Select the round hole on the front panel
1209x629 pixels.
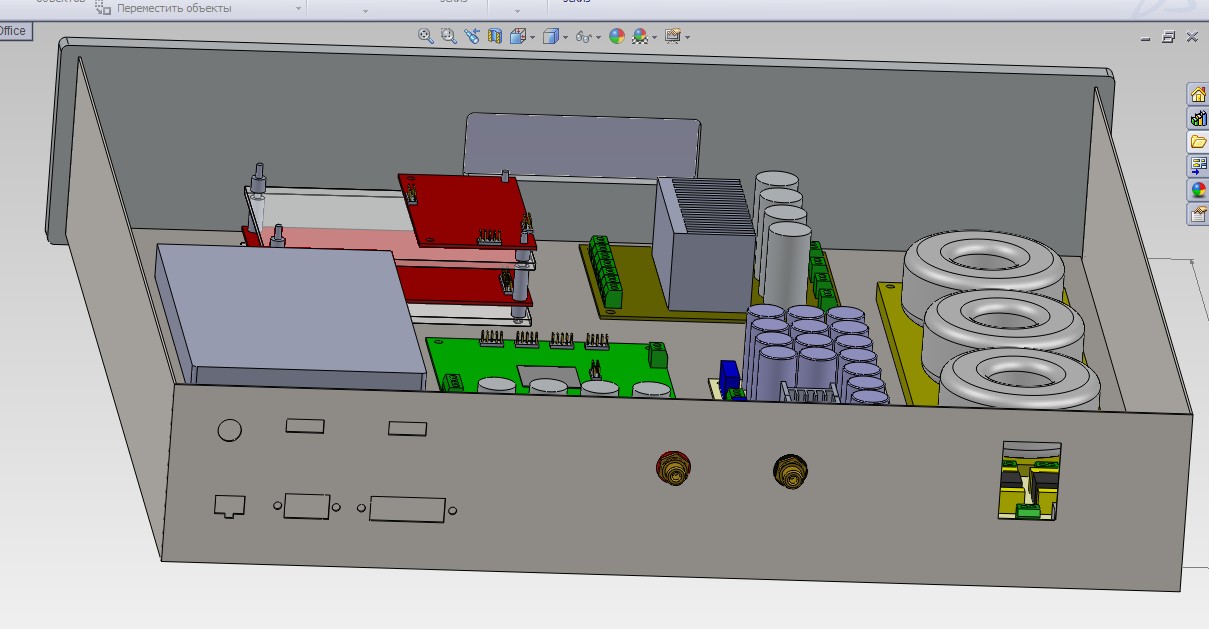pyautogui.click(x=230, y=430)
